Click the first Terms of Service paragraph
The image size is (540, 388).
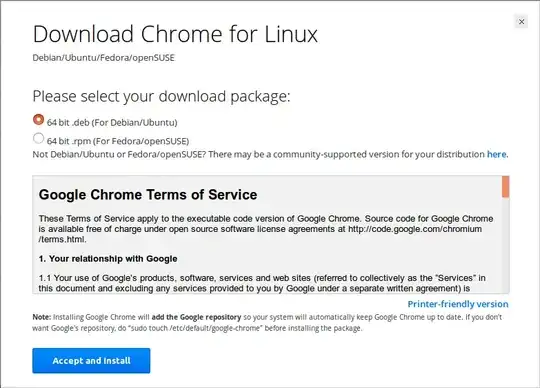266,229
